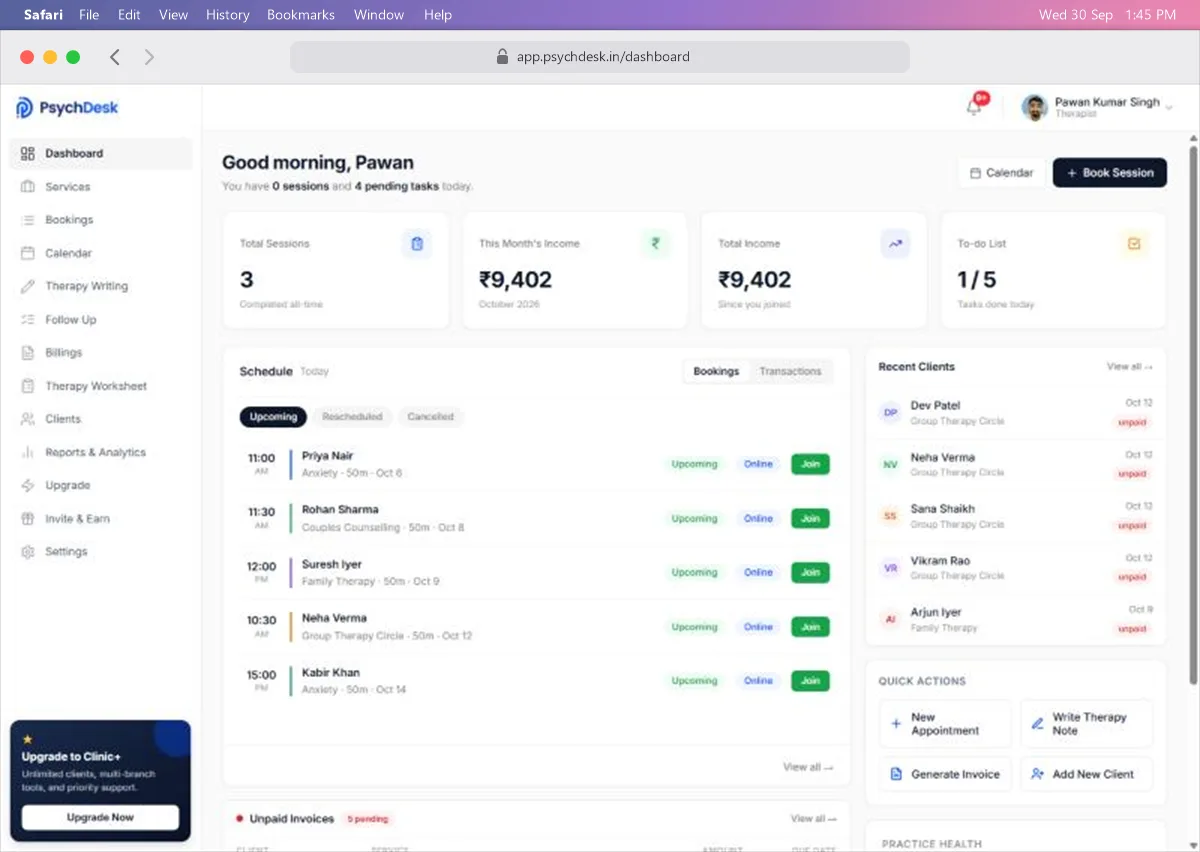Screen dimensions: 1200x852
Task: Open the Safari Window menu
Action: tap(379, 15)
